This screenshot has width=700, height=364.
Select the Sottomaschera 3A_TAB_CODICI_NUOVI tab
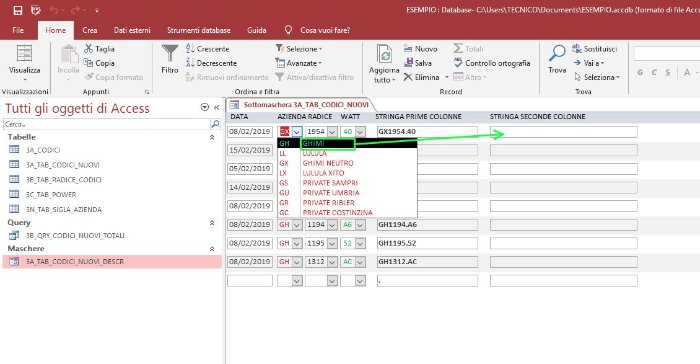[300, 105]
